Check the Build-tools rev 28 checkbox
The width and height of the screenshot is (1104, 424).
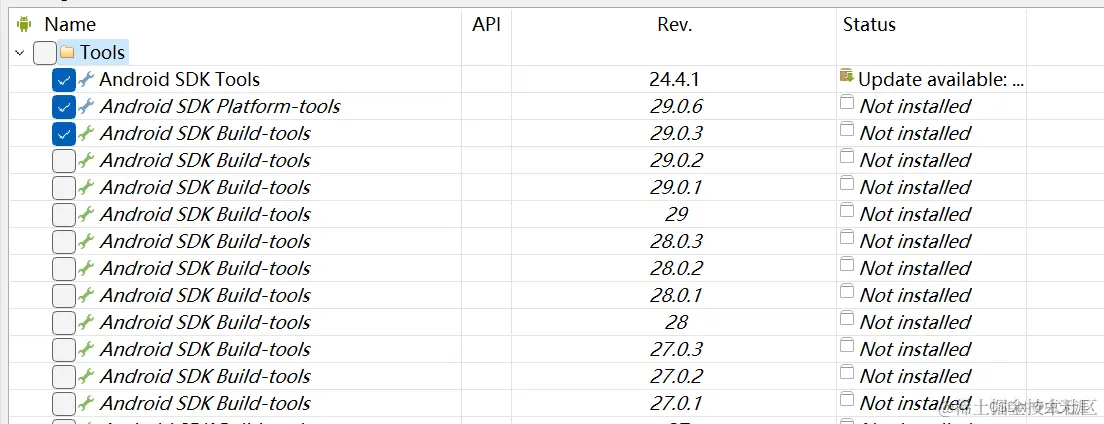tap(64, 323)
